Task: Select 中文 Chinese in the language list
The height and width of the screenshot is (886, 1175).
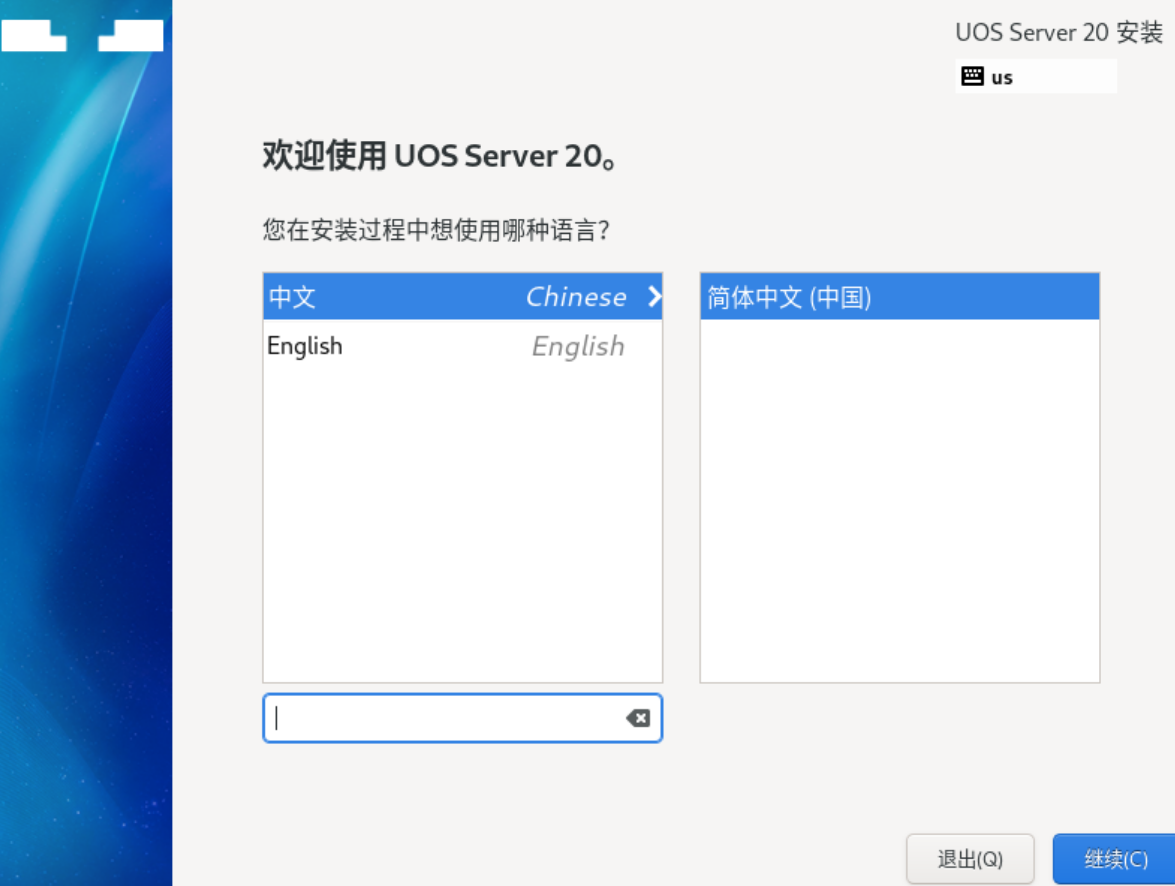Action: pyautogui.click(x=462, y=297)
